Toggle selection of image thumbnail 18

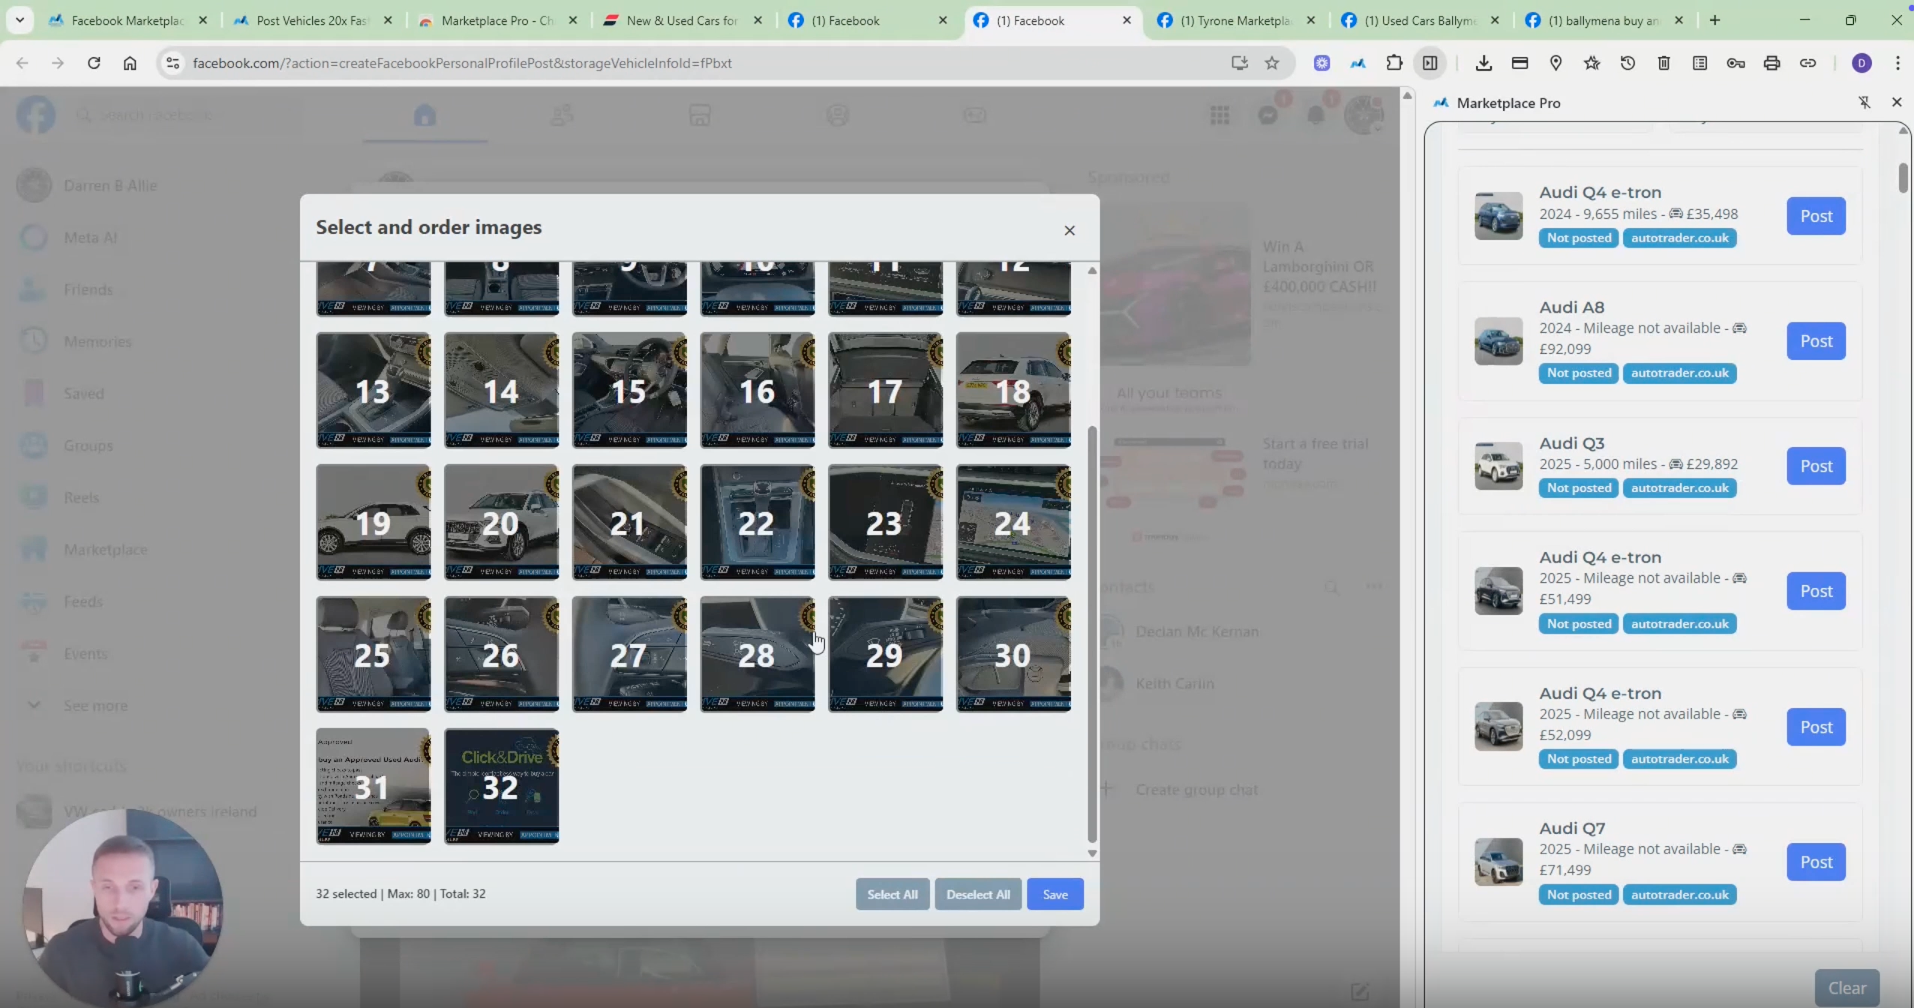1013,390
